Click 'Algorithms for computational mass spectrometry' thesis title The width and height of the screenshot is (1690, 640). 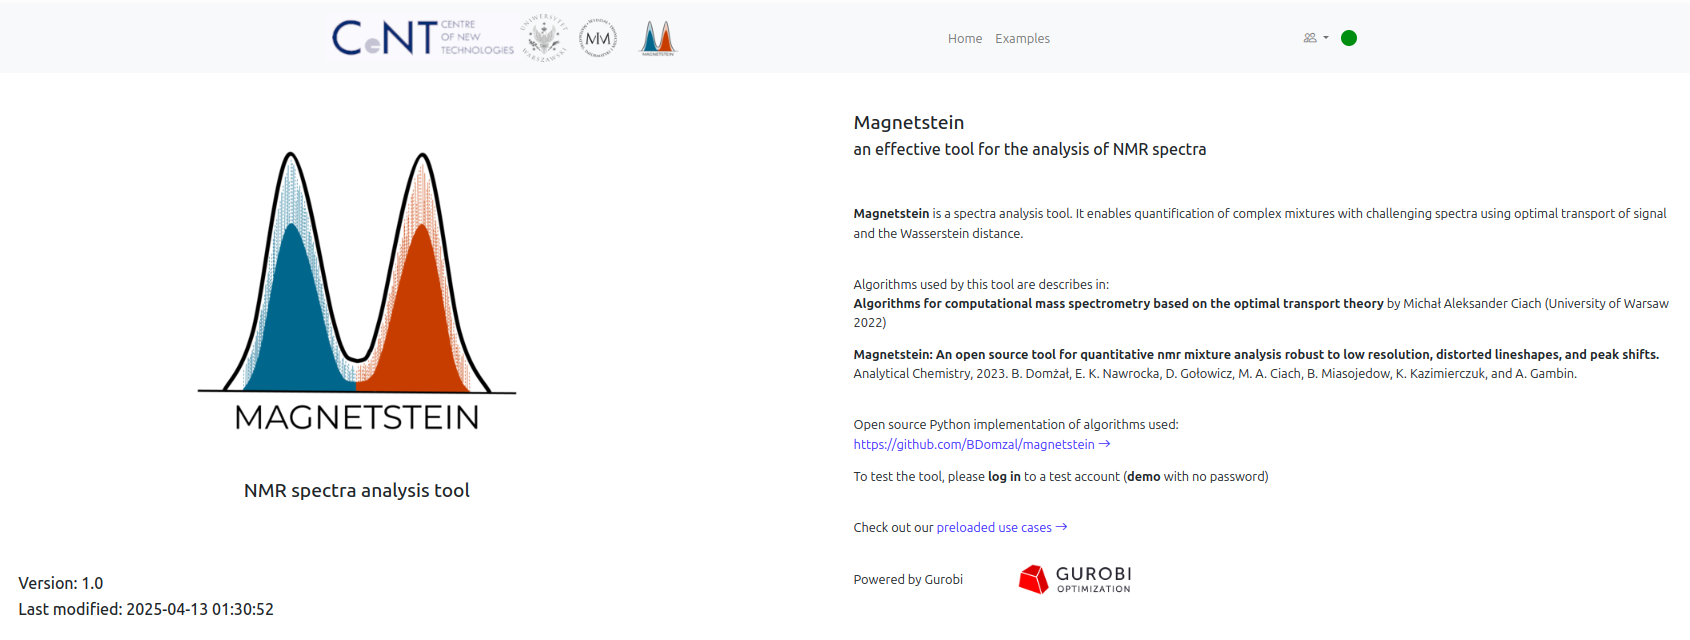pos(1118,303)
